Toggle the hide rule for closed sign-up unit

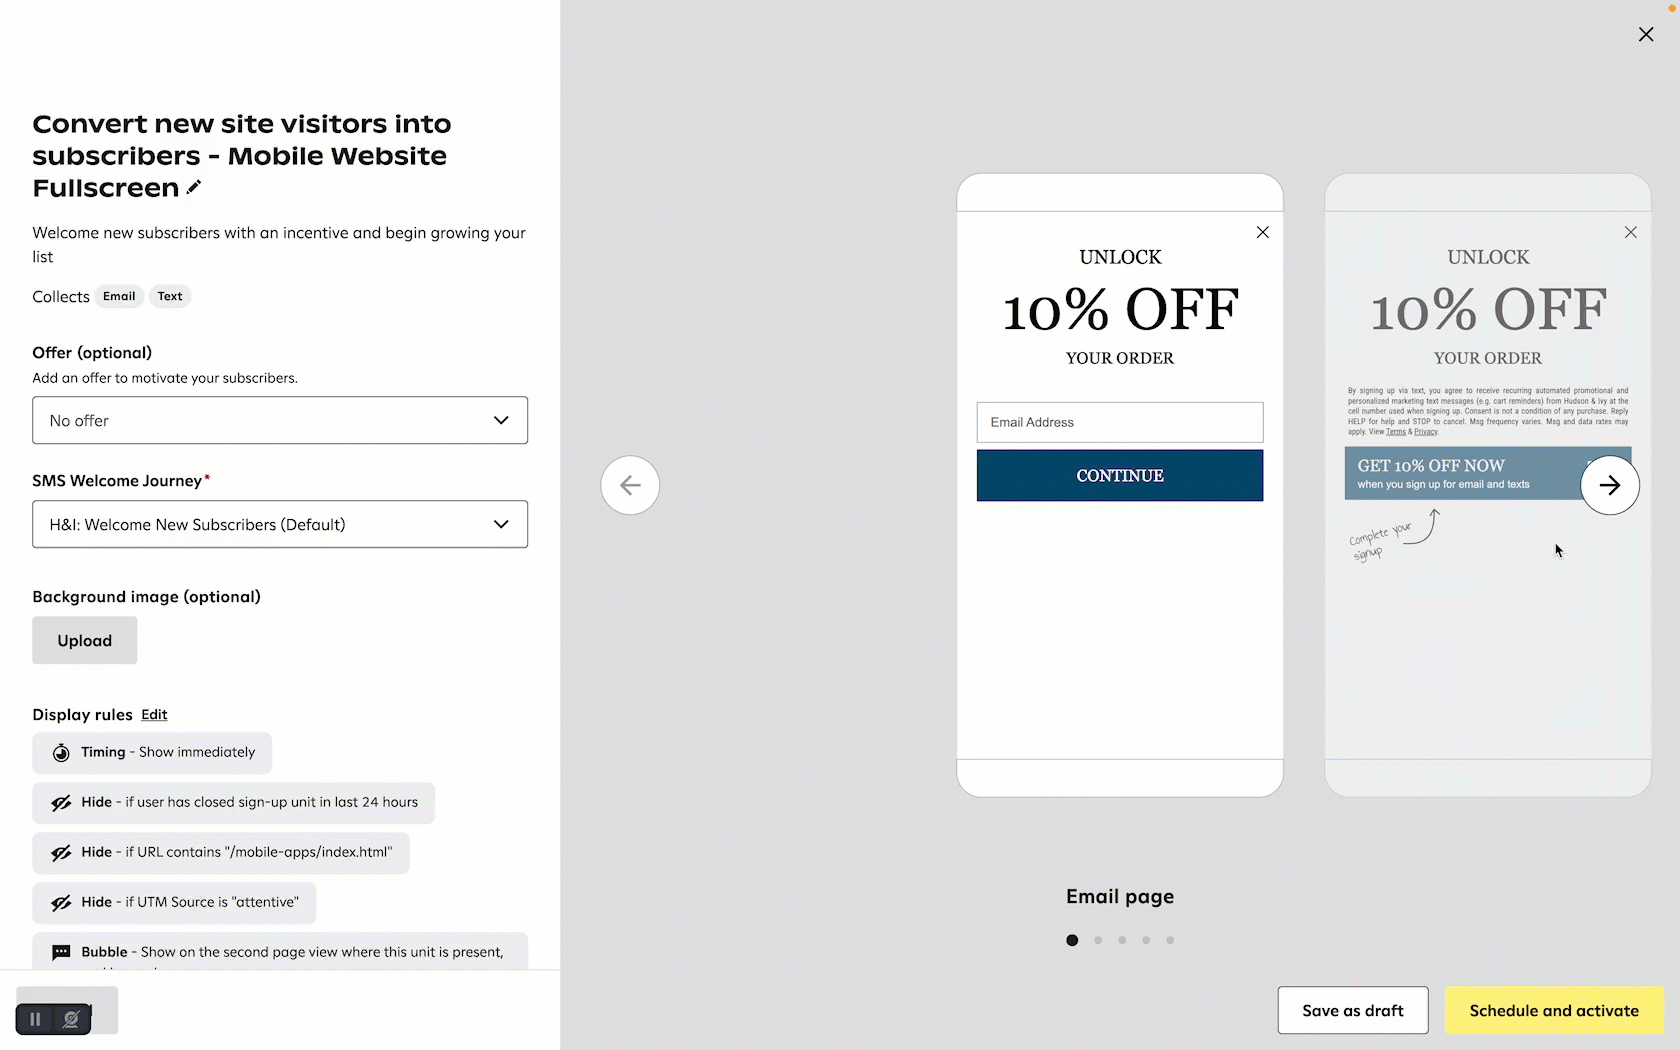[x=62, y=802]
